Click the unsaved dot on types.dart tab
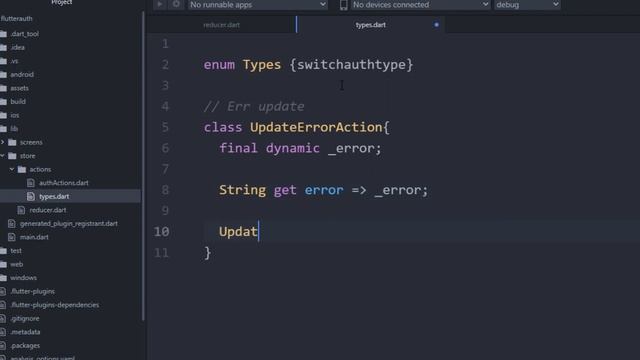The height and width of the screenshot is (360, 640). (x=436, y=25)
